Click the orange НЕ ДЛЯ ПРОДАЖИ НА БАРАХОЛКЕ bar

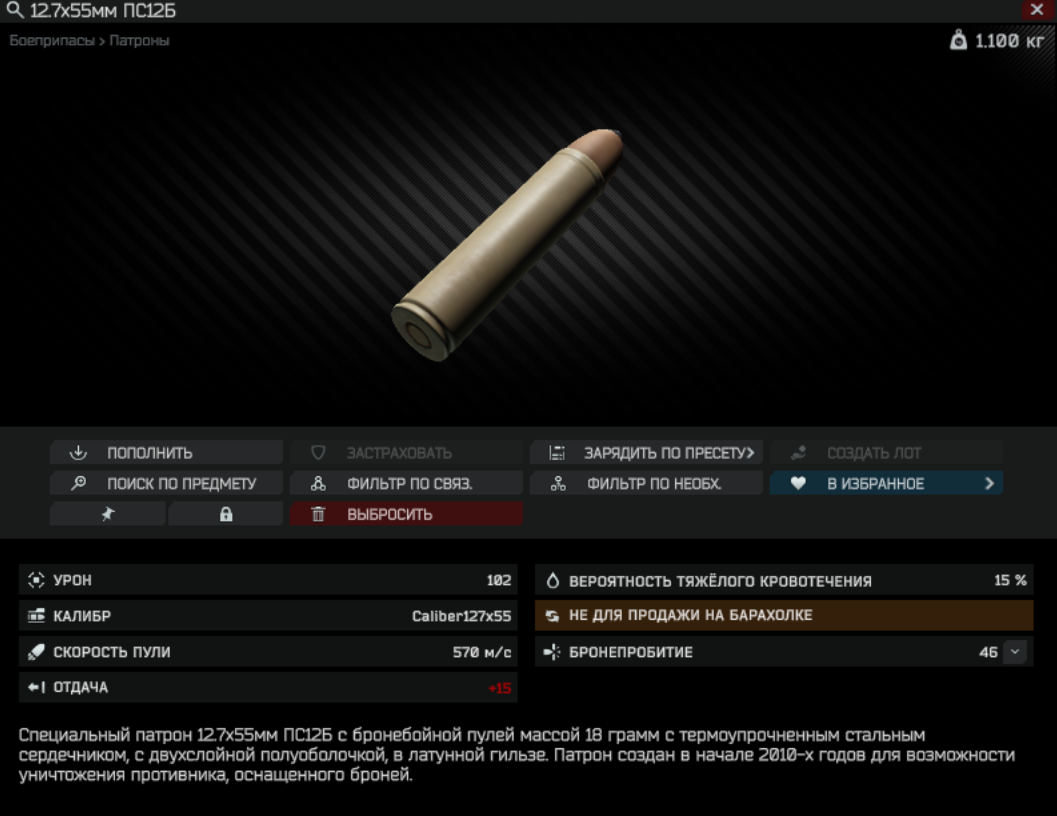784,616
